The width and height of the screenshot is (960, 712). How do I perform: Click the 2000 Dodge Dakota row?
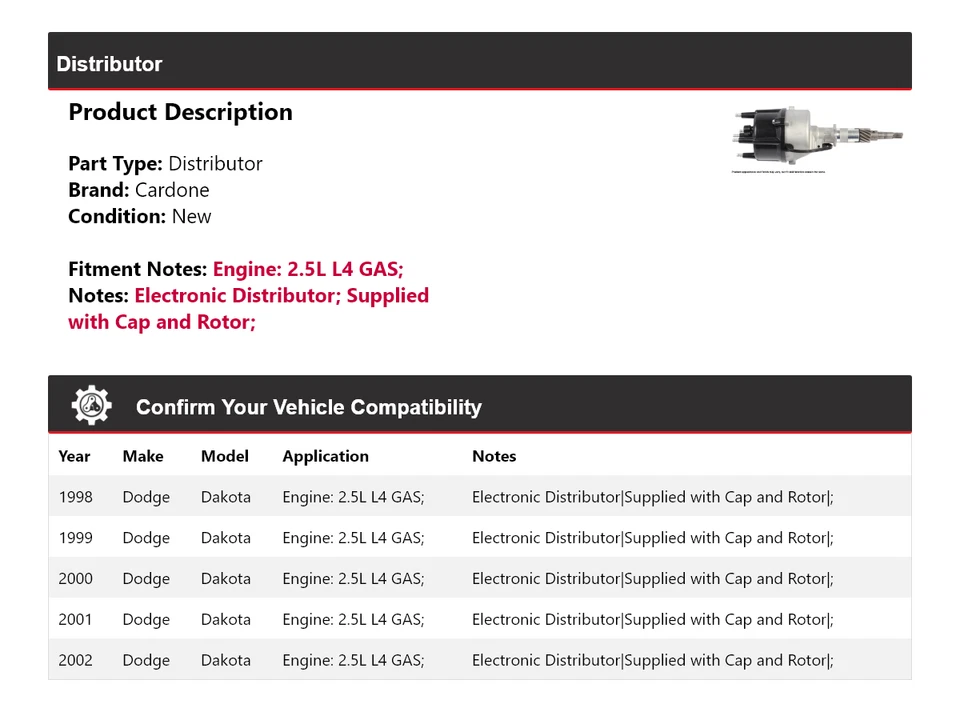pyautogui.click(x=480, y=579)
